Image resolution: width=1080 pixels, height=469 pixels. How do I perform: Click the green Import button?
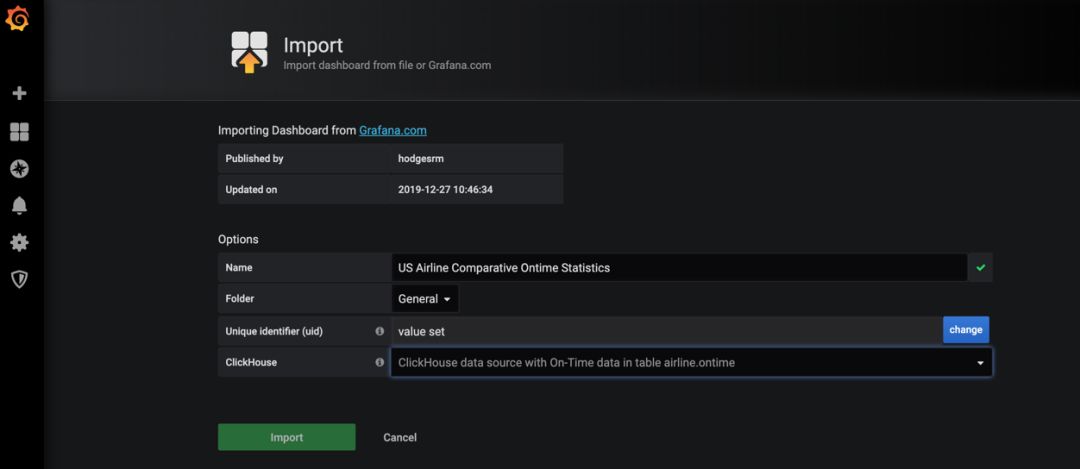[287, 437]
